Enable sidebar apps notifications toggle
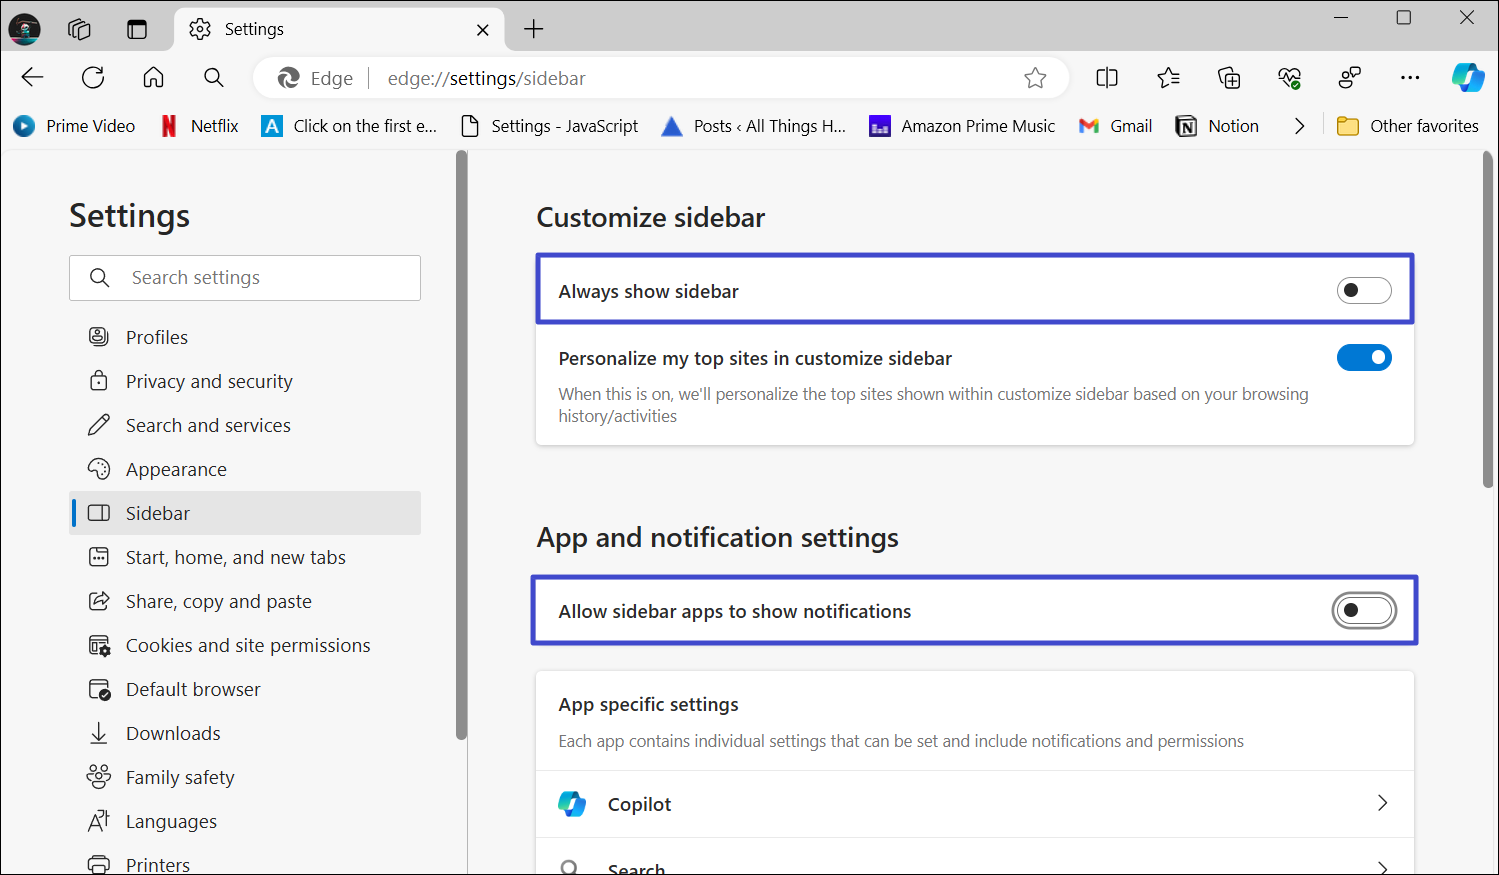The width and height of the screenshot is (1499, 875). [x=1363, y=611]
